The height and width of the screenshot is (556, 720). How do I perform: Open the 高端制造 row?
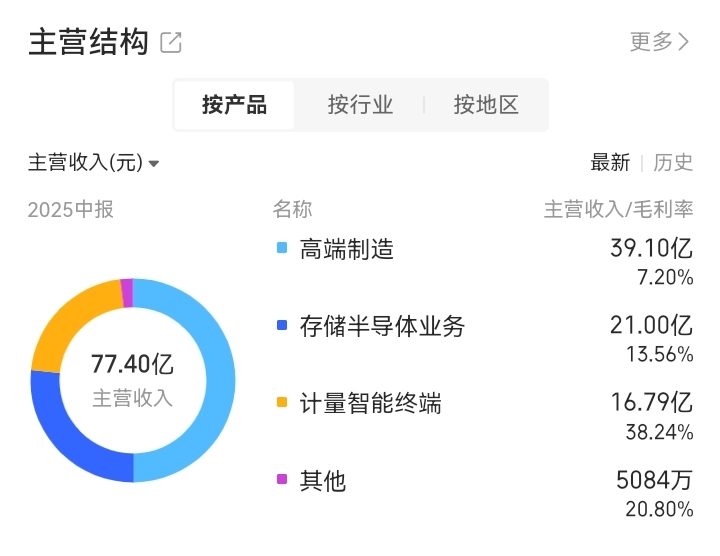click(x=485, y=262)
